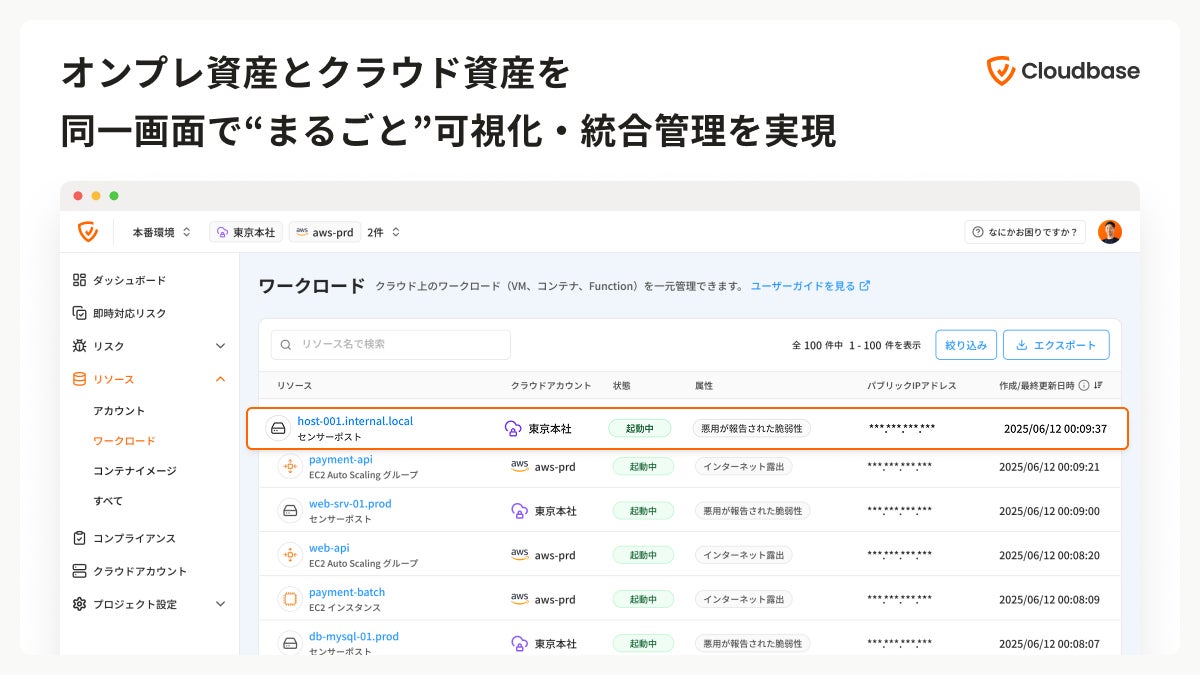Click the sort icon beside 作成/最終更新日時
The height and width of the screenshot is (675, 1200).
coord(1099,385)
